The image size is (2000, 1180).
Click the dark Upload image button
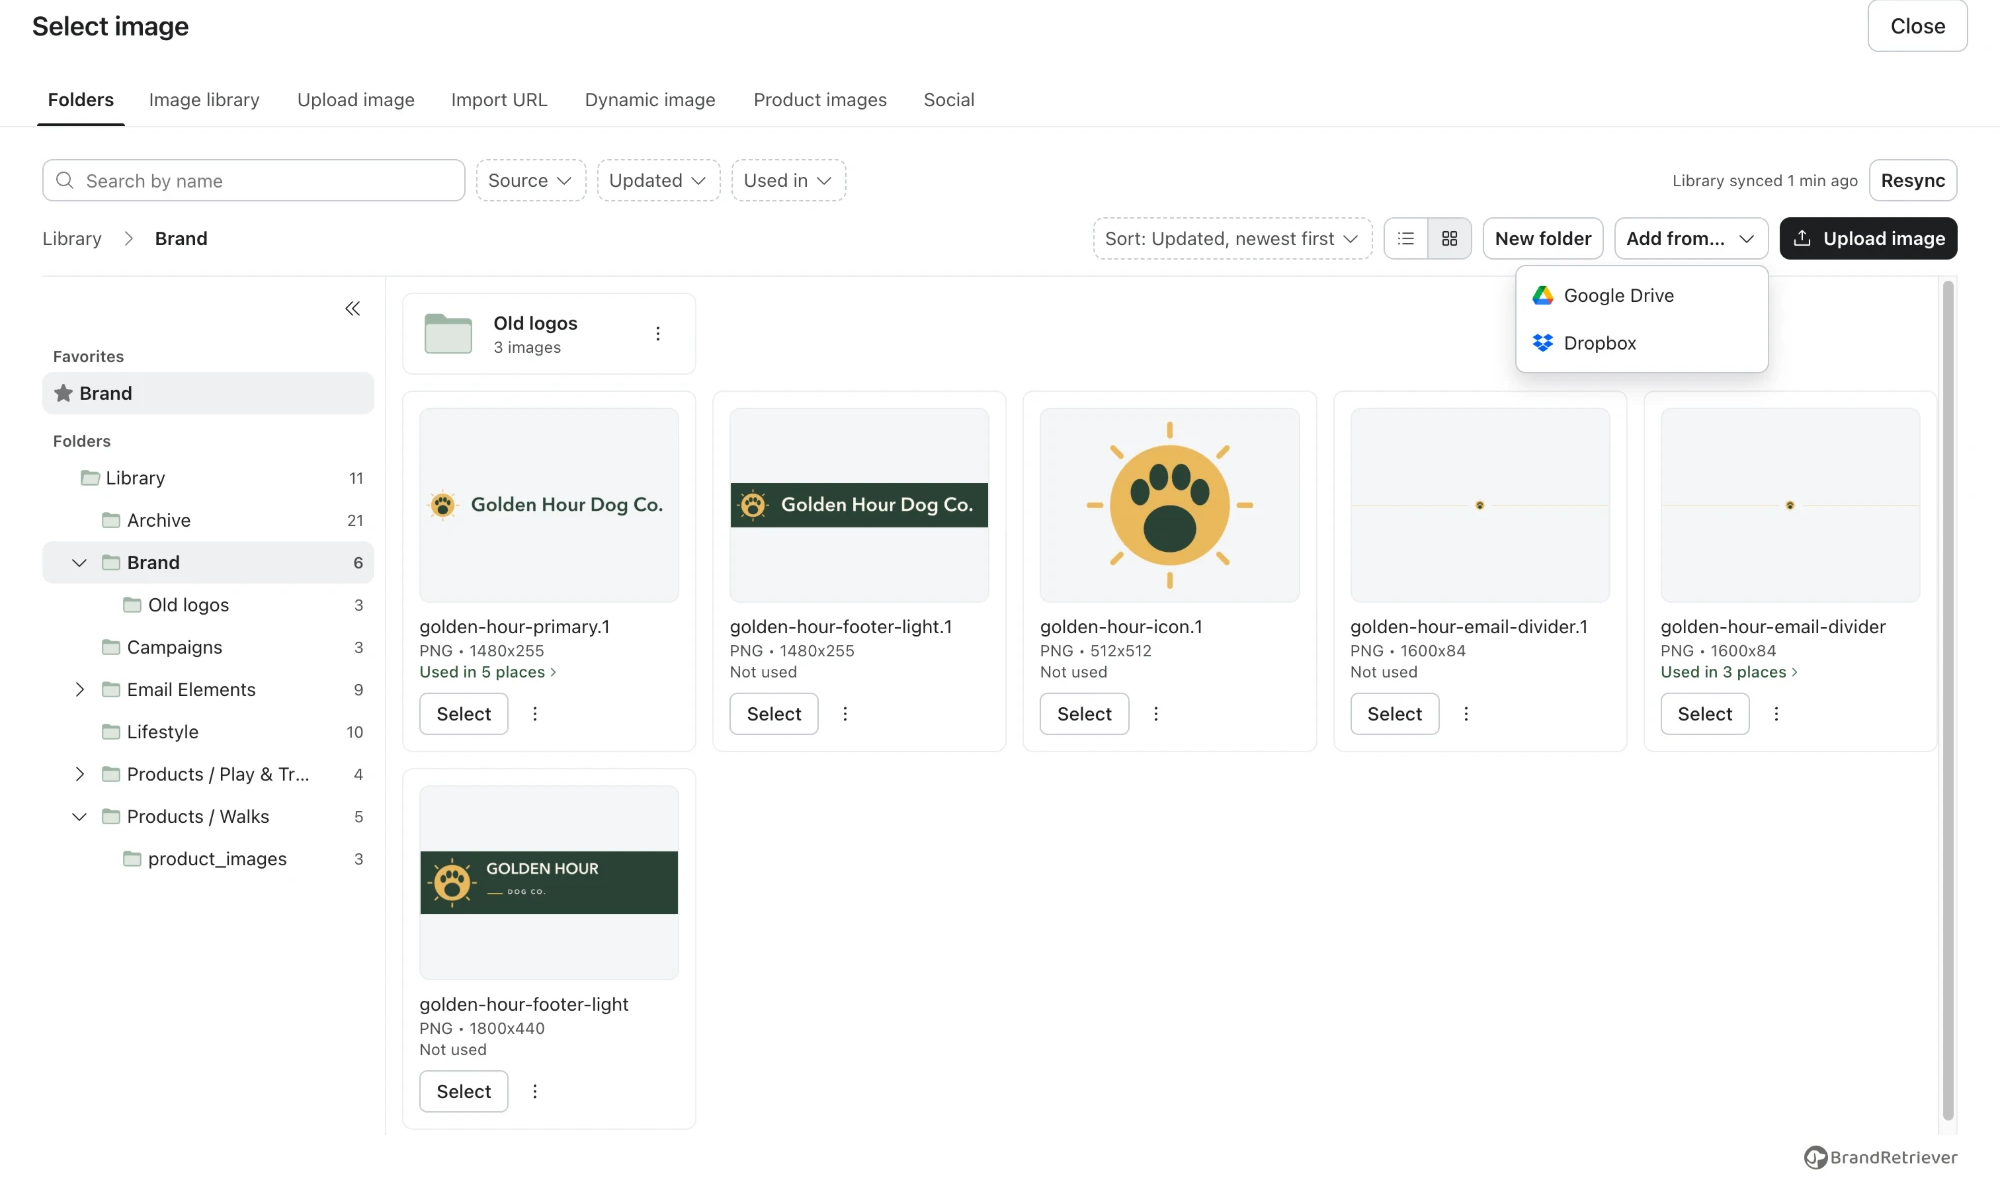1868,238
